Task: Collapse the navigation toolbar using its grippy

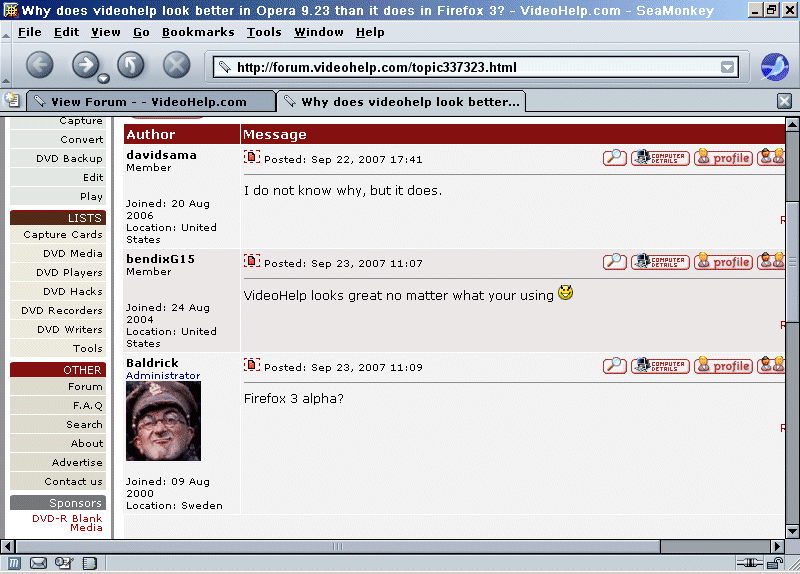Action: coord(6,66)
